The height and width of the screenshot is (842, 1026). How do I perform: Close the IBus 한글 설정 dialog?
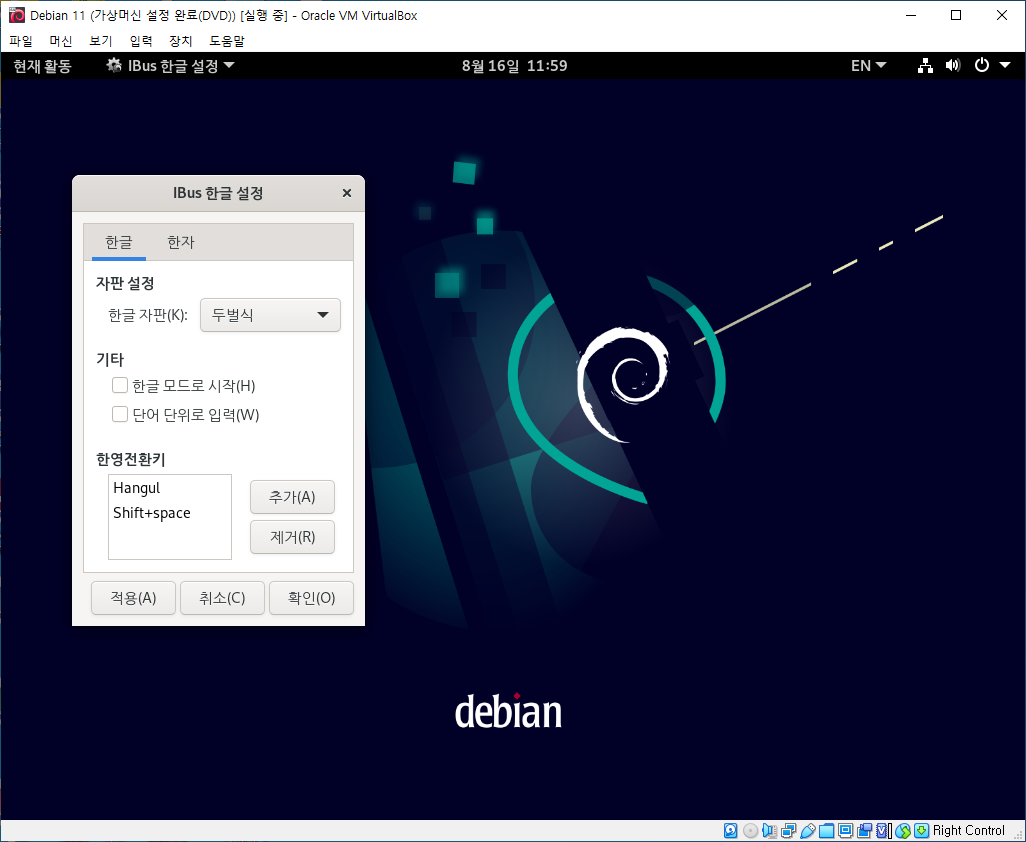[x=347, y=193]
